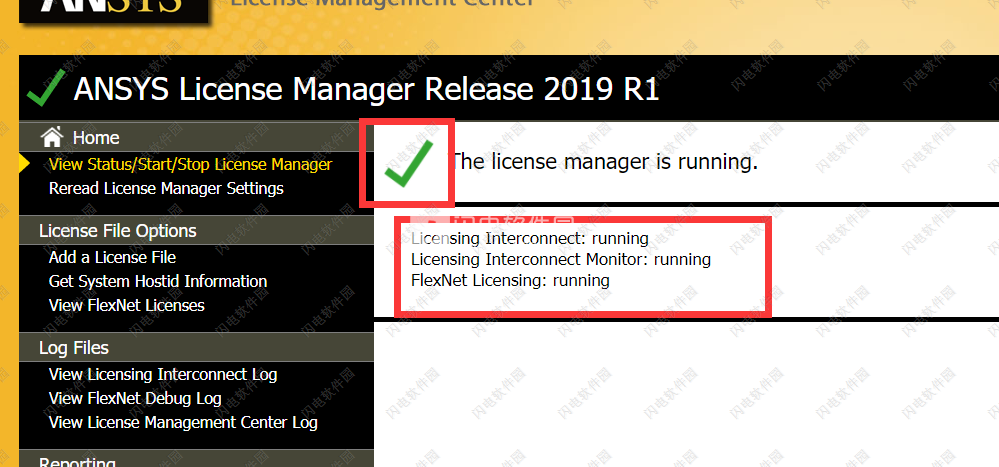Open View Status/Start/Stop License Manager
The image size is (999, 467).
click(x=190, y=164)
